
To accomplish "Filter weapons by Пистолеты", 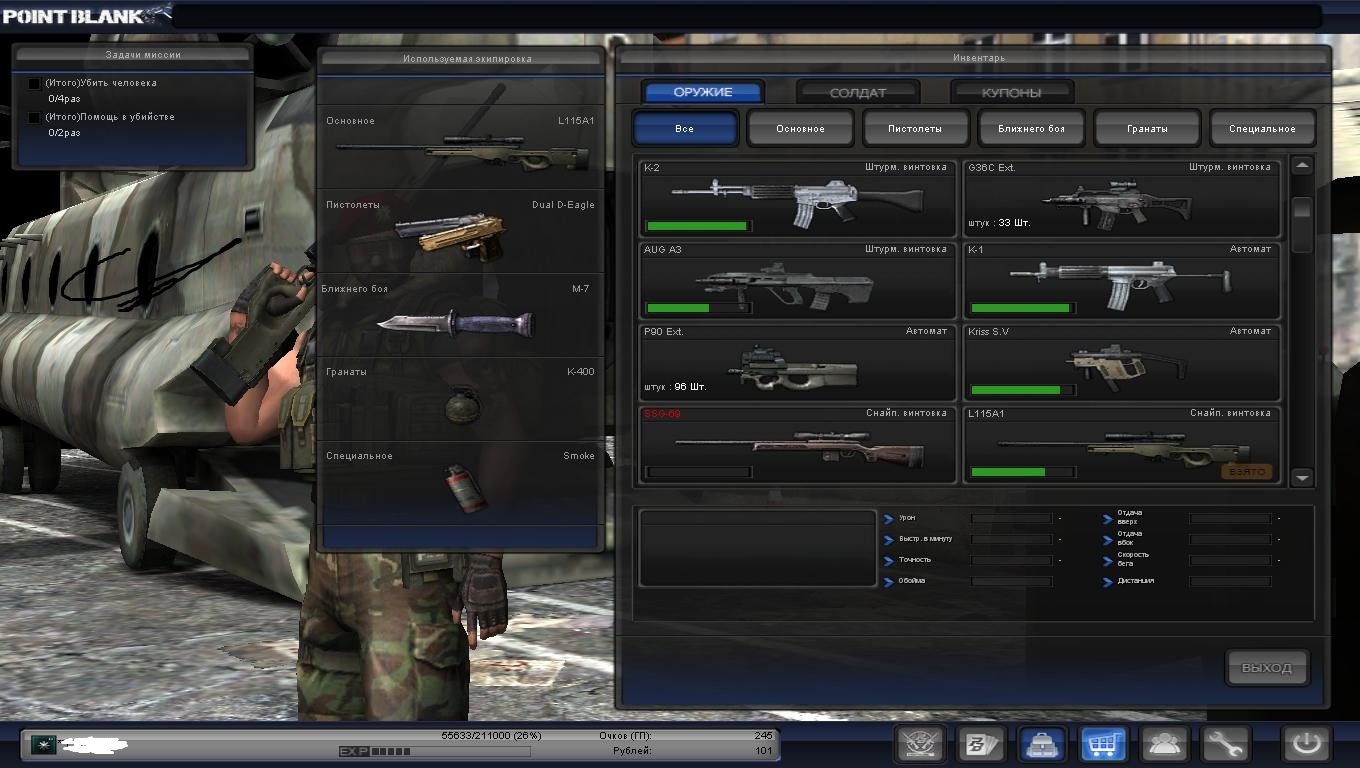I will click(x=916, y=129).
